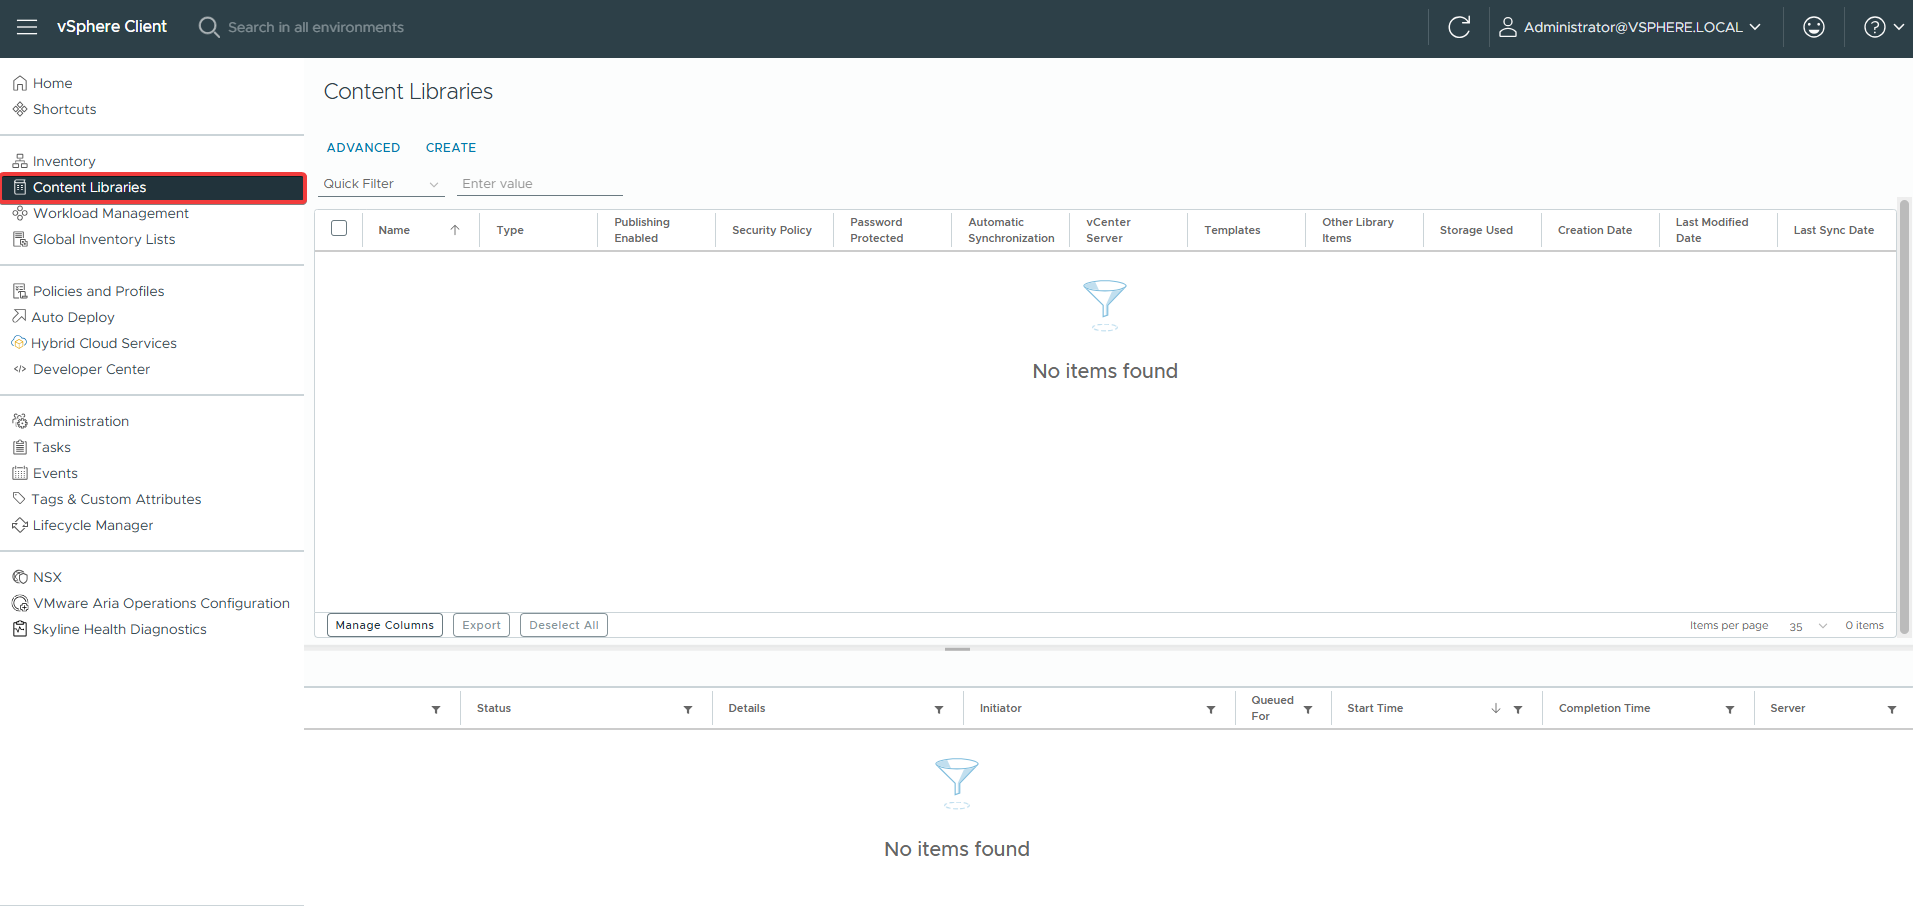The width and height of the screenshot is (1913, 910).
Task: Open Lifecycle Manager from sidebar
Action: point(93,525)
